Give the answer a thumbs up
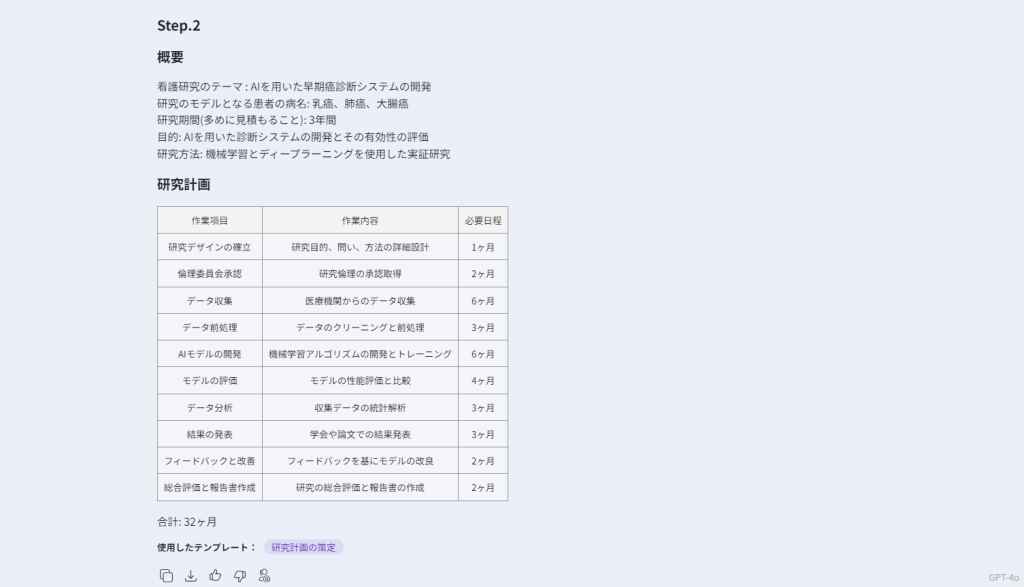The height and width of the screenshot is (587, 1024). (x=215, y=575)
